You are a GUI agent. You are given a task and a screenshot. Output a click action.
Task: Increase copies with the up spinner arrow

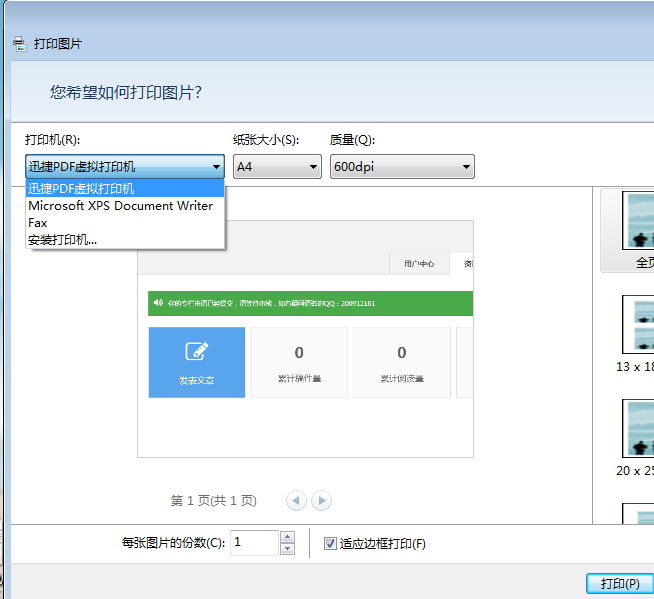click(287, 536)
